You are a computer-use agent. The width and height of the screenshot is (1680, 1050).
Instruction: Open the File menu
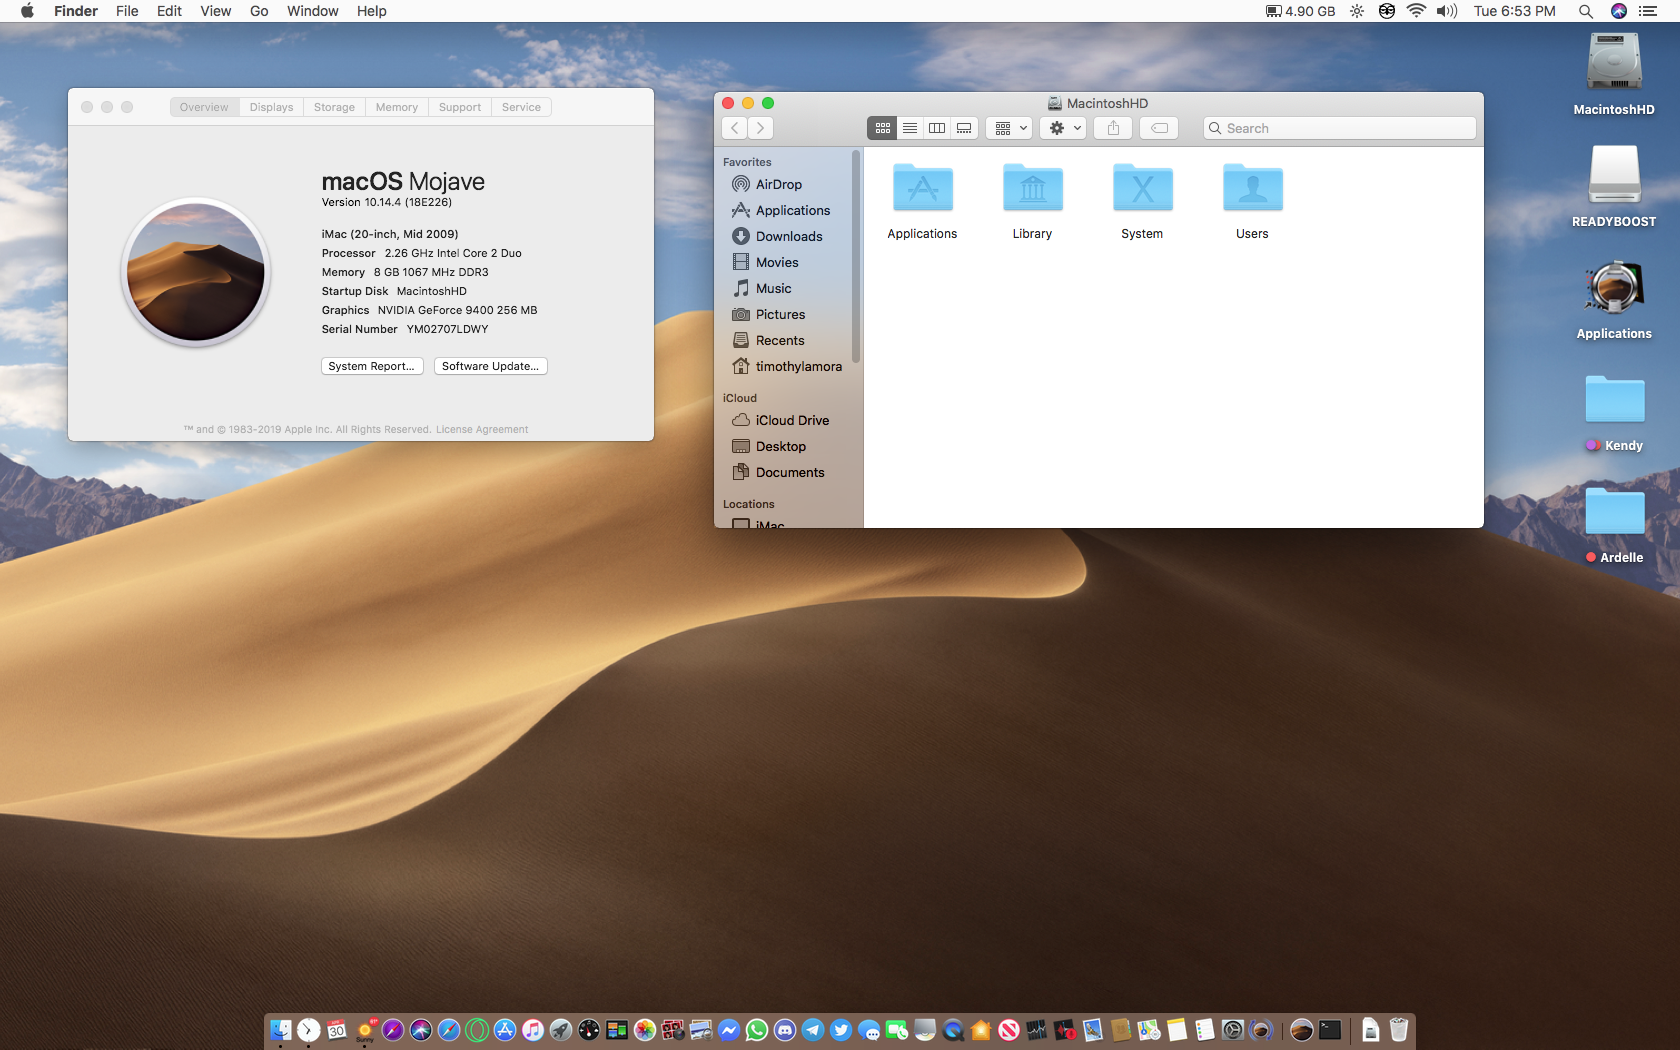point(127,11)
